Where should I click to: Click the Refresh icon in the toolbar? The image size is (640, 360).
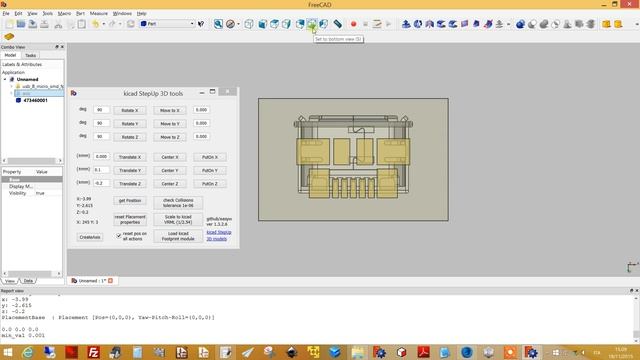tap(131, 24)
